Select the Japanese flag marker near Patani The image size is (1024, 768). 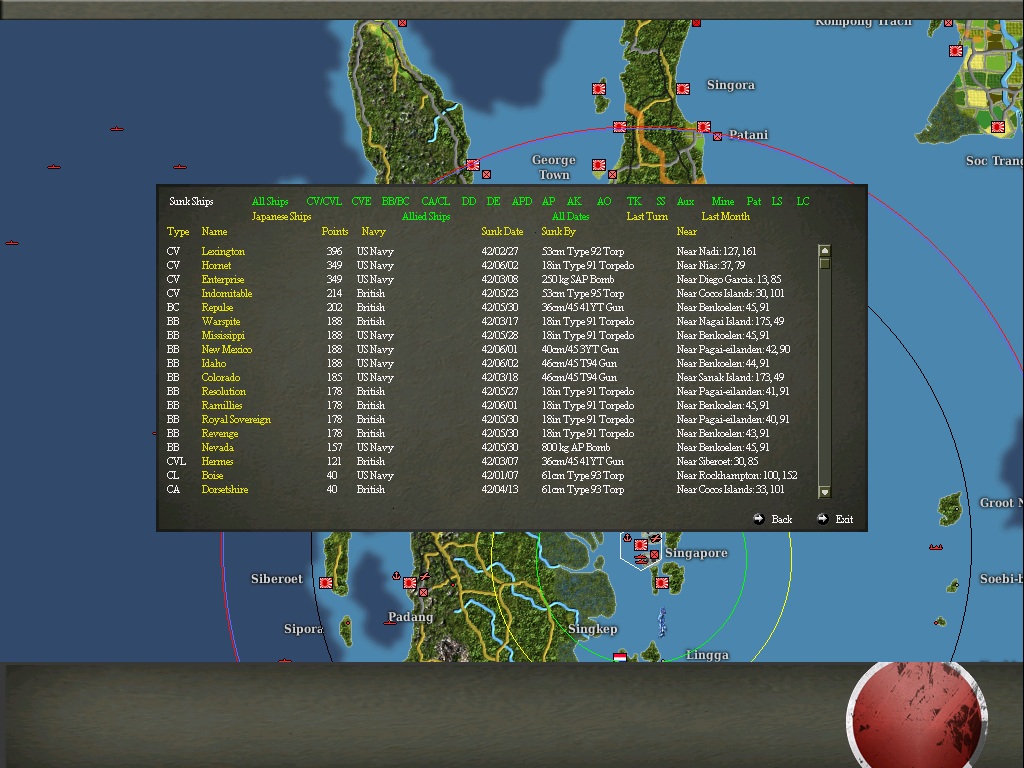[704, 127]
